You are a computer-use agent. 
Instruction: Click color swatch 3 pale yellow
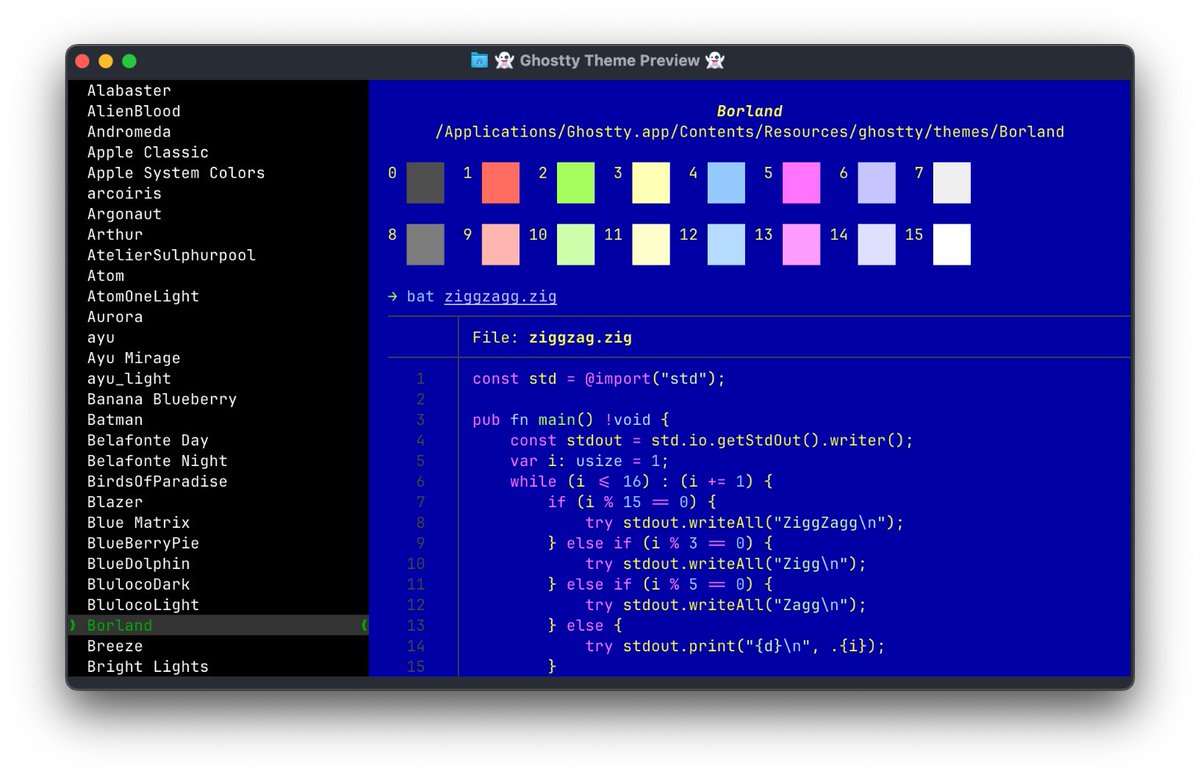tap(651, 183)
